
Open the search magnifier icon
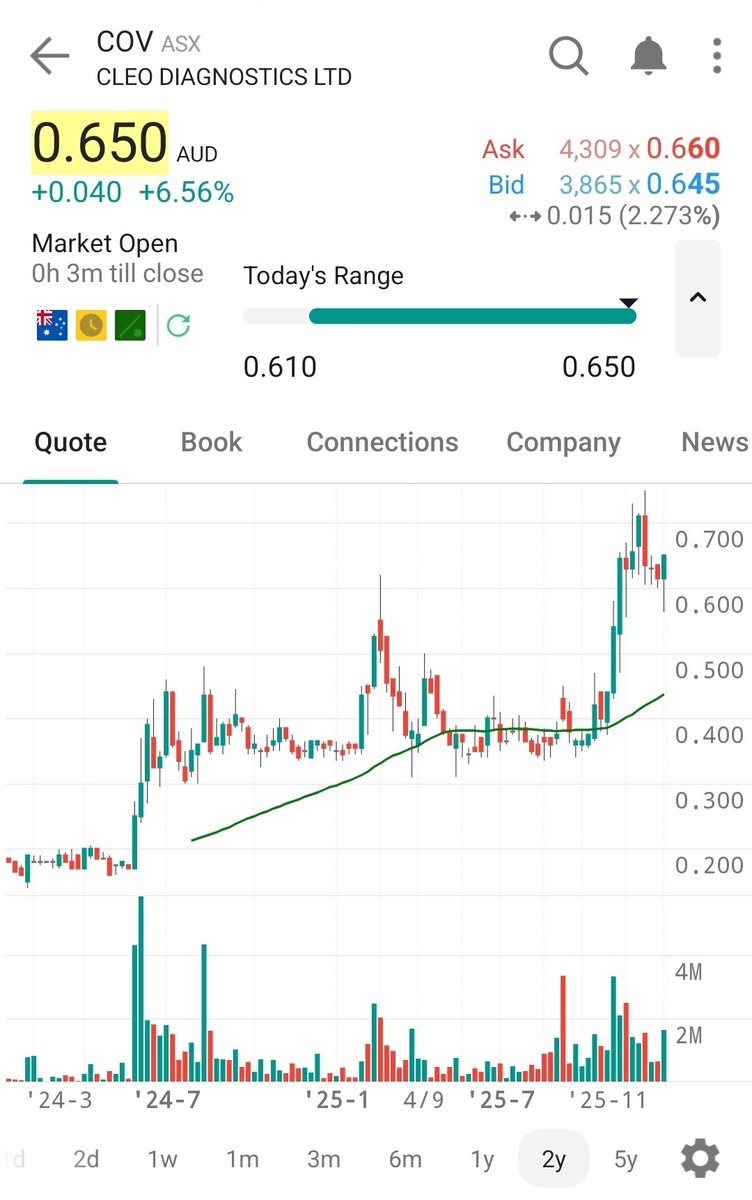tap(569, 56)
